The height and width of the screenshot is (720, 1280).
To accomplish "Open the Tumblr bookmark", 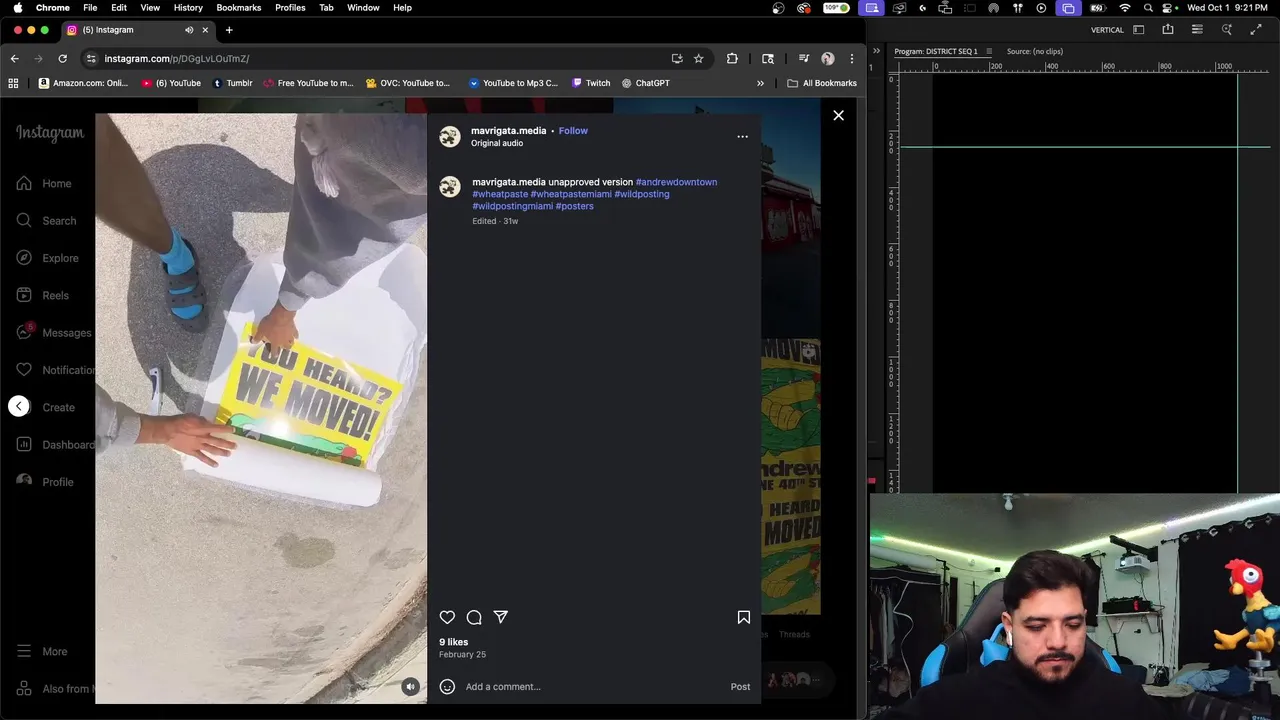I will (232, 83).
